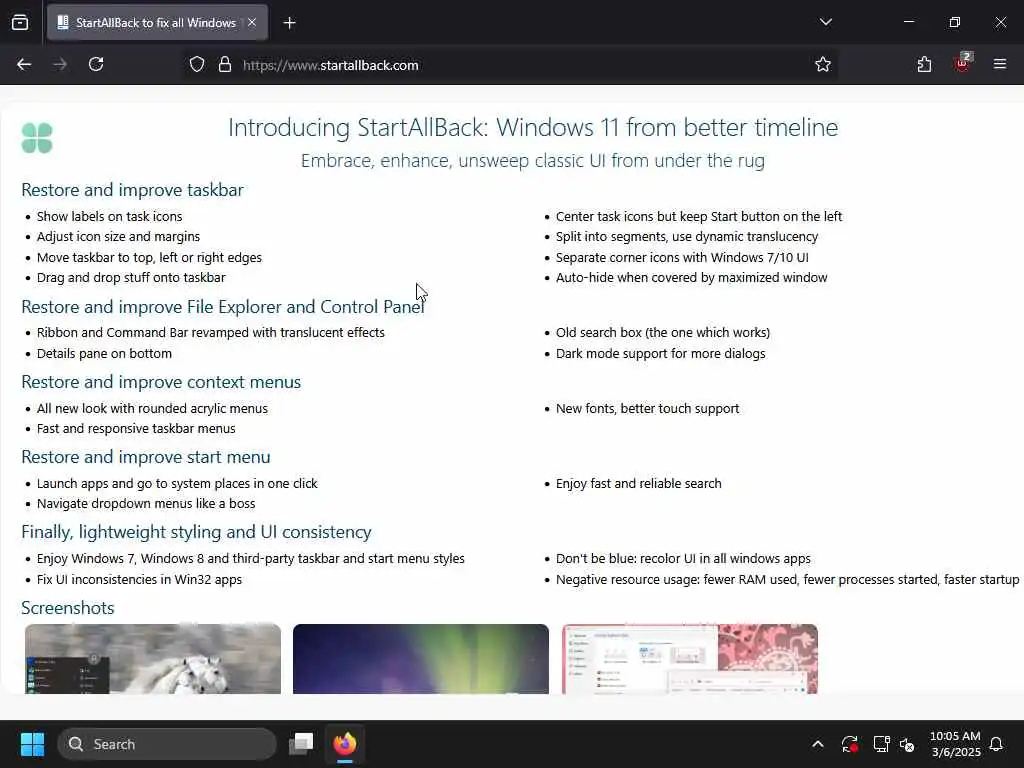1024x768 pixels.
Task: Select the StartAllBack browser tab
Action: coord(157,22)
